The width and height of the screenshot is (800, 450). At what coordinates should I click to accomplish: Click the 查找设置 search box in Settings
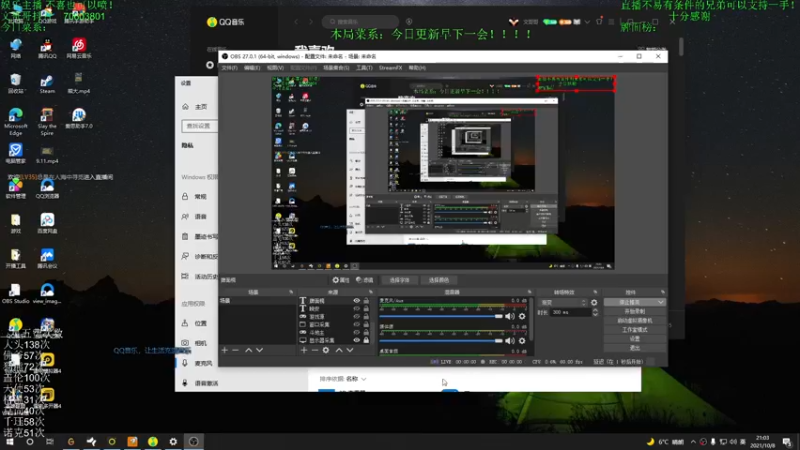[x=199, y=126]
